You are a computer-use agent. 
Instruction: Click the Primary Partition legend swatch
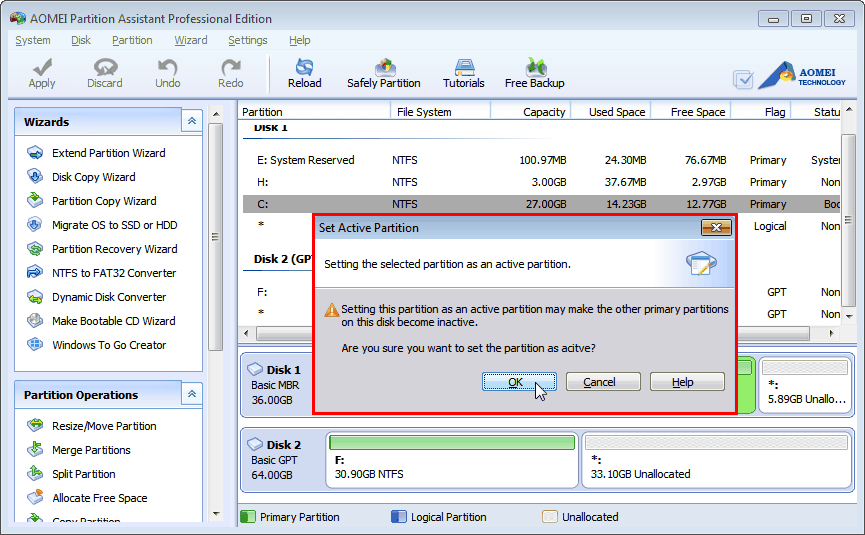[248, 517]
